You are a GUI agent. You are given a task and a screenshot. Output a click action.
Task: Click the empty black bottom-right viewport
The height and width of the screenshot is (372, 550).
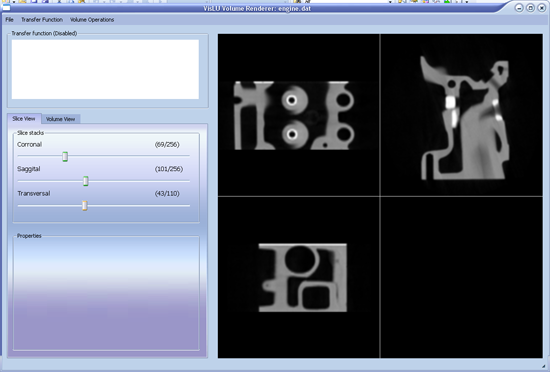(462, 277)
